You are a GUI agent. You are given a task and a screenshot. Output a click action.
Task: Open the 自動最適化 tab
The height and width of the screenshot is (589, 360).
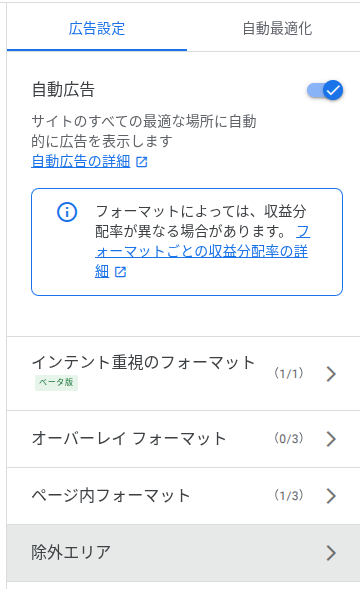click(x=277, y=28)
